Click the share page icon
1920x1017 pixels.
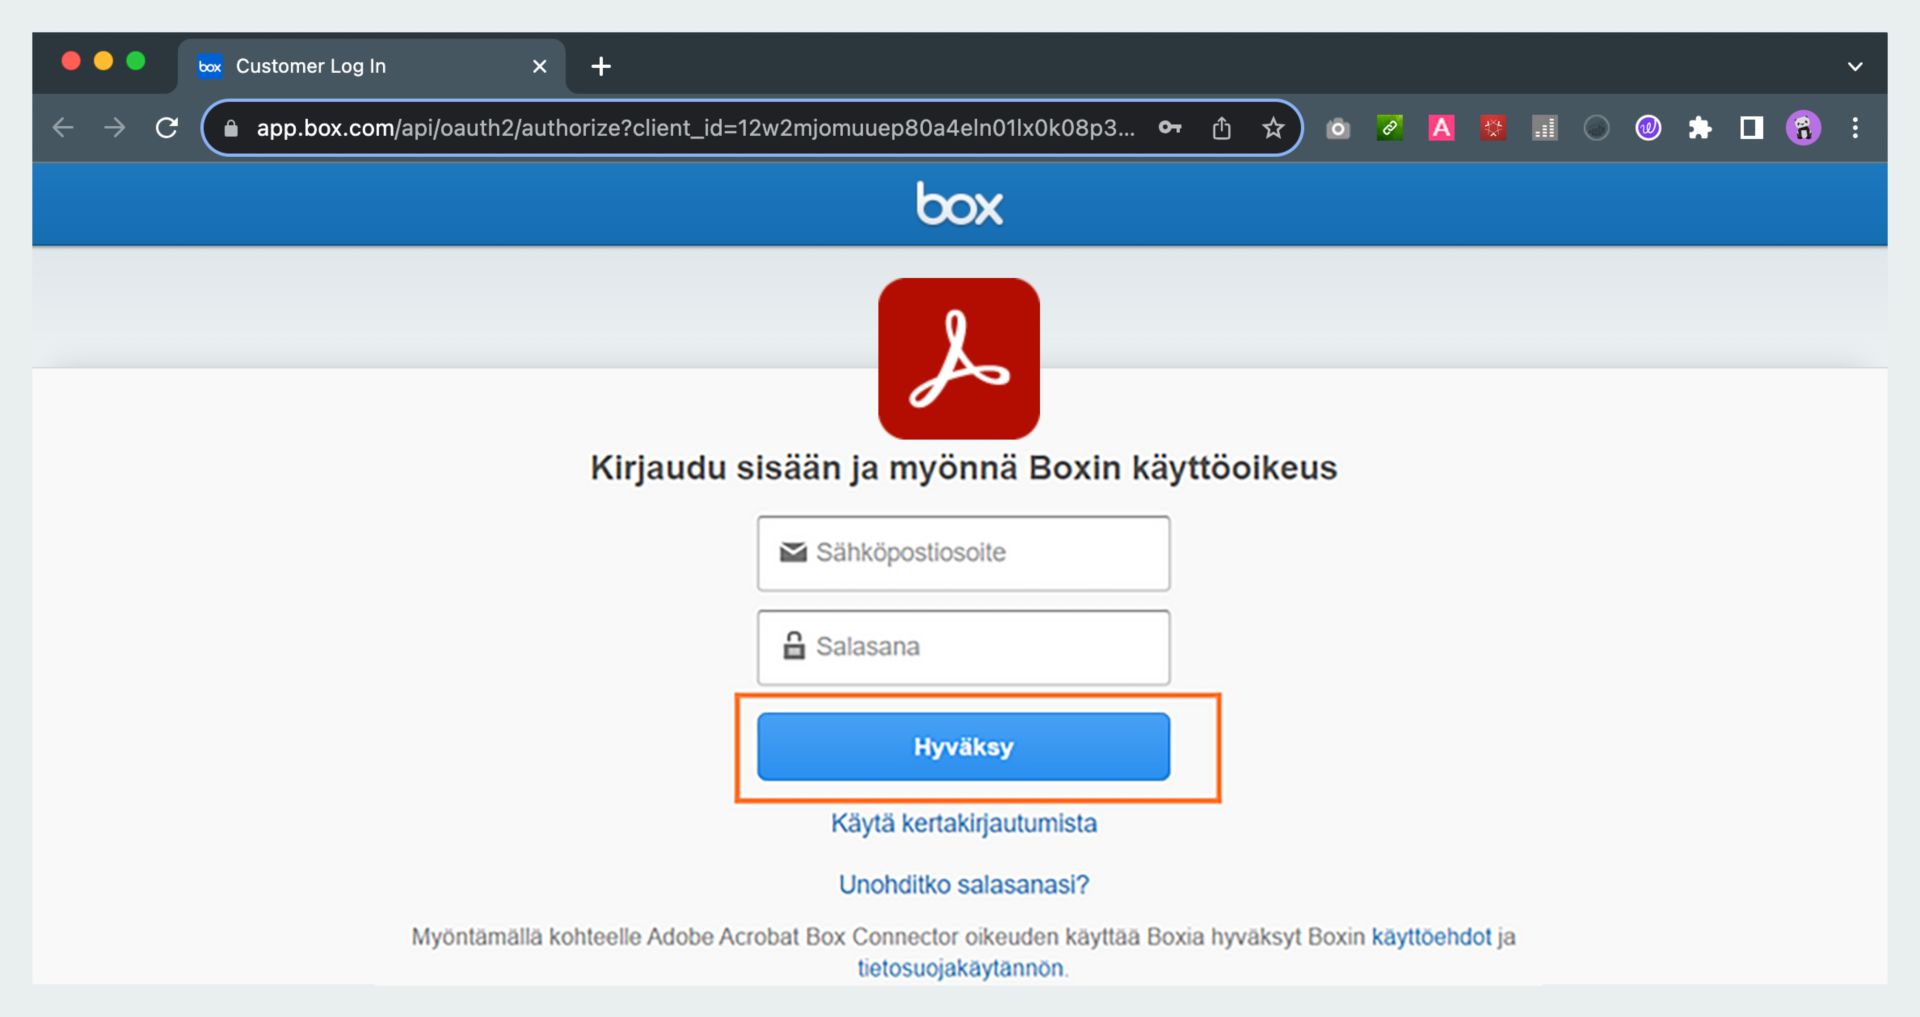[1221, 128]
